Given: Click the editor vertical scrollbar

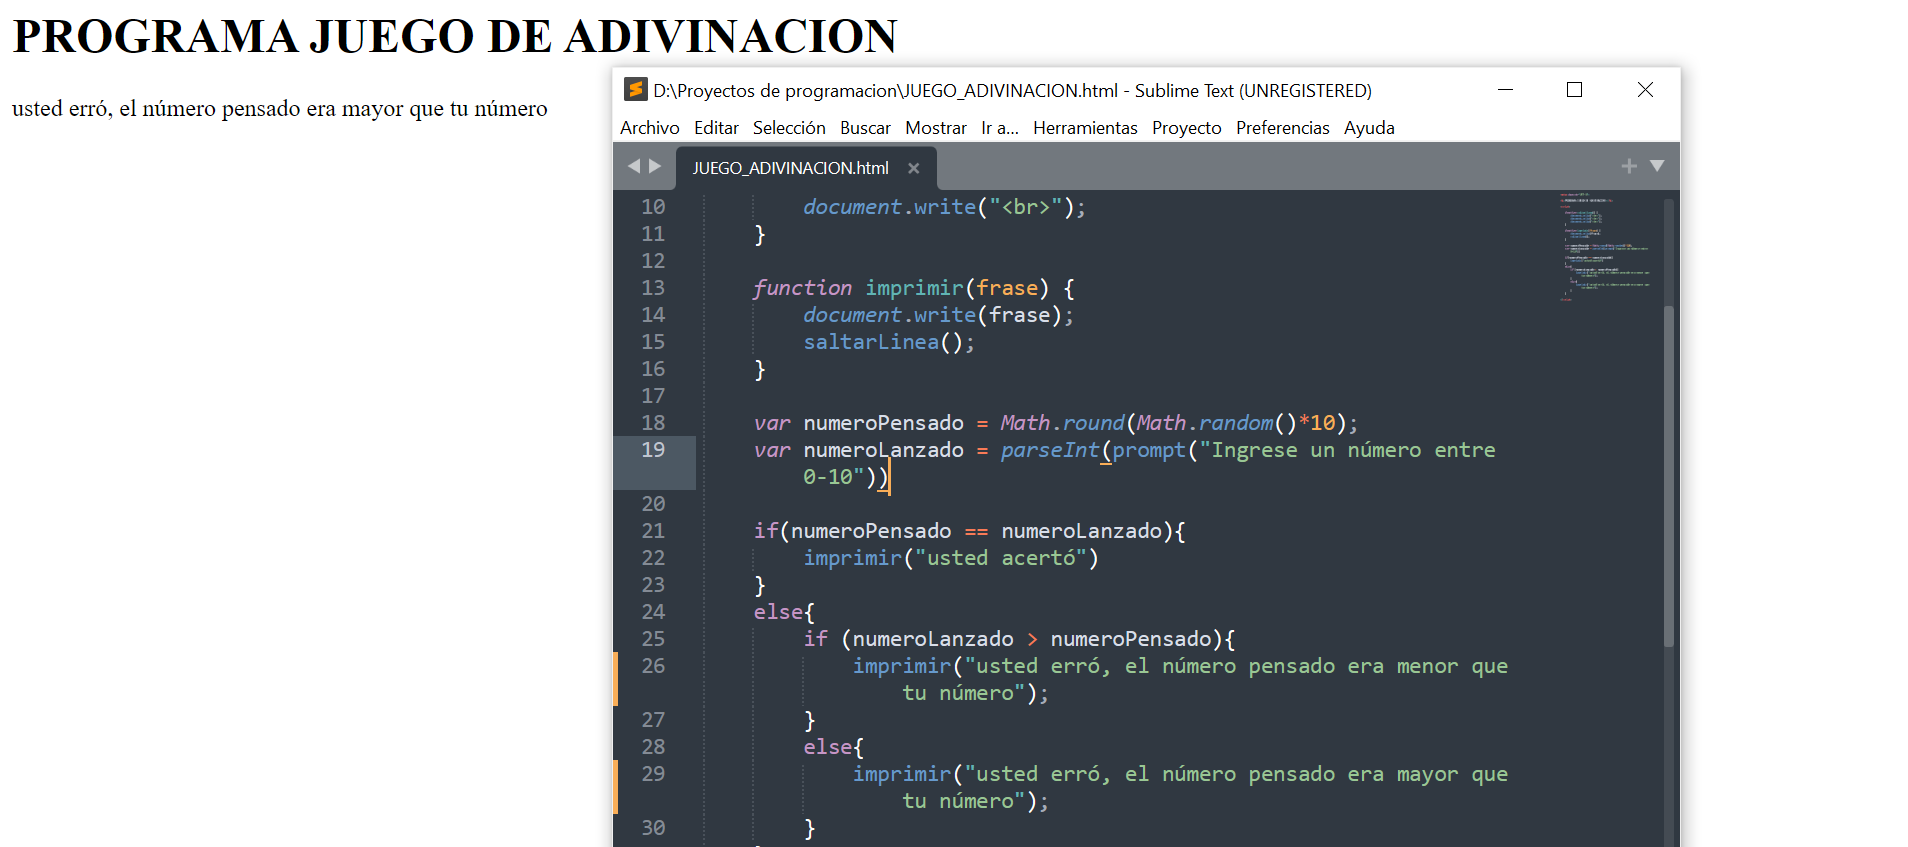Looking at the screenshot, I should point(1668,476).
